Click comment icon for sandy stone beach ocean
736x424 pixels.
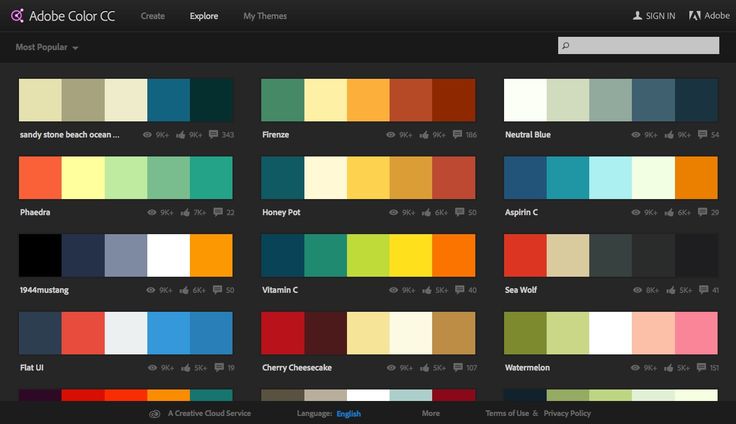pyautogui.click(x=214, y=134)
